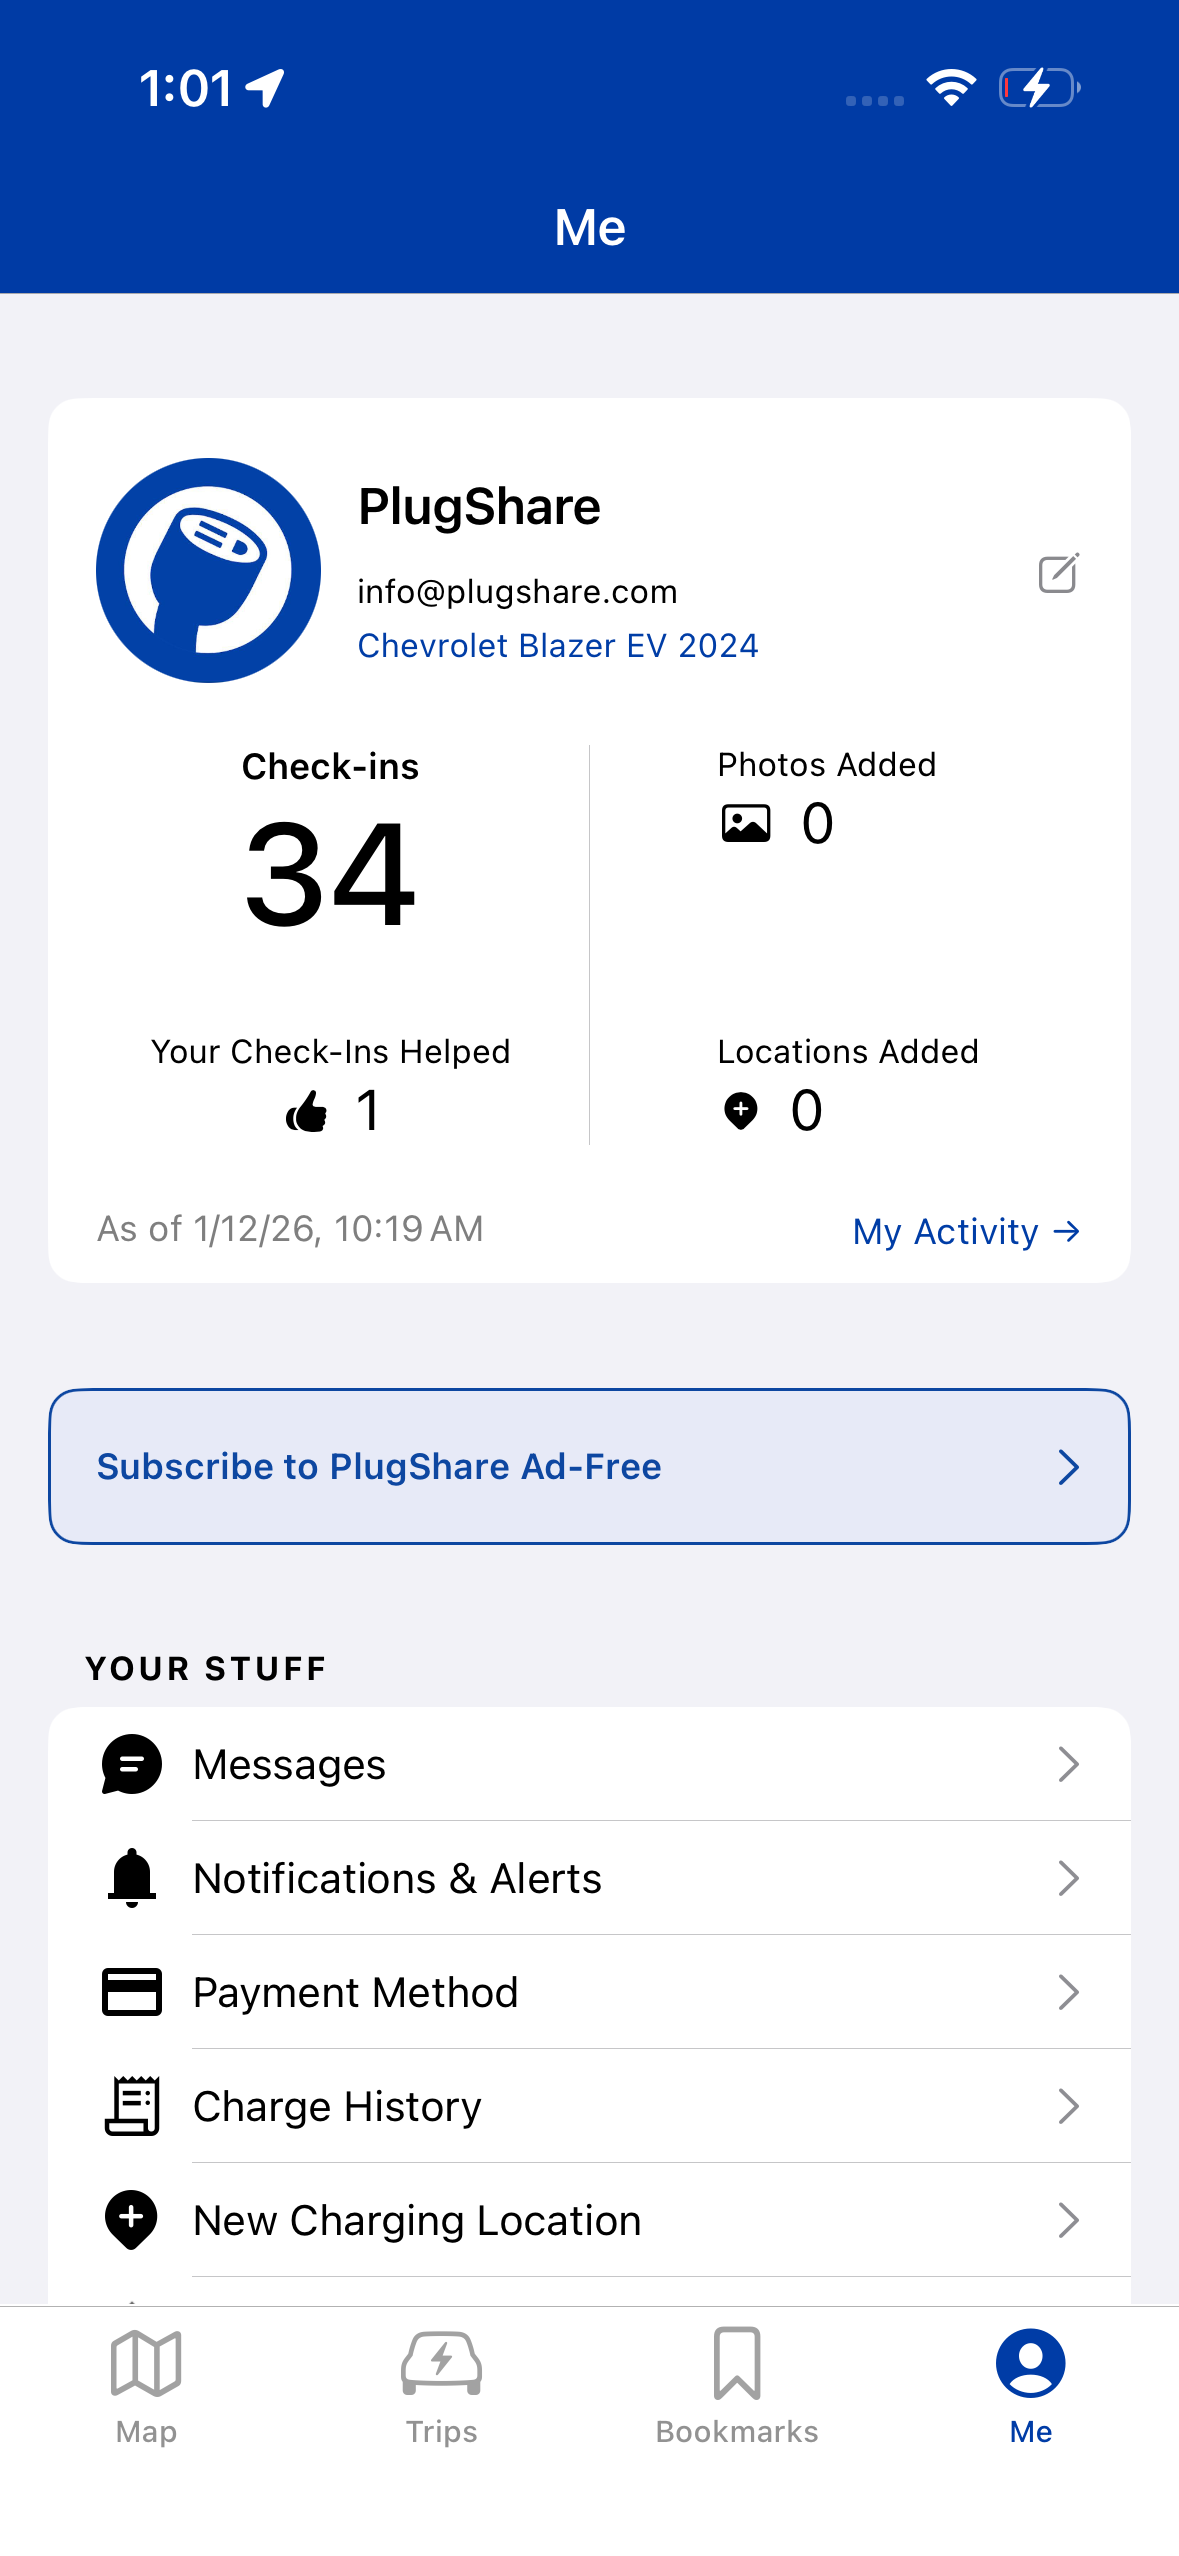Tap chevron beside Charge History

1068,2106
